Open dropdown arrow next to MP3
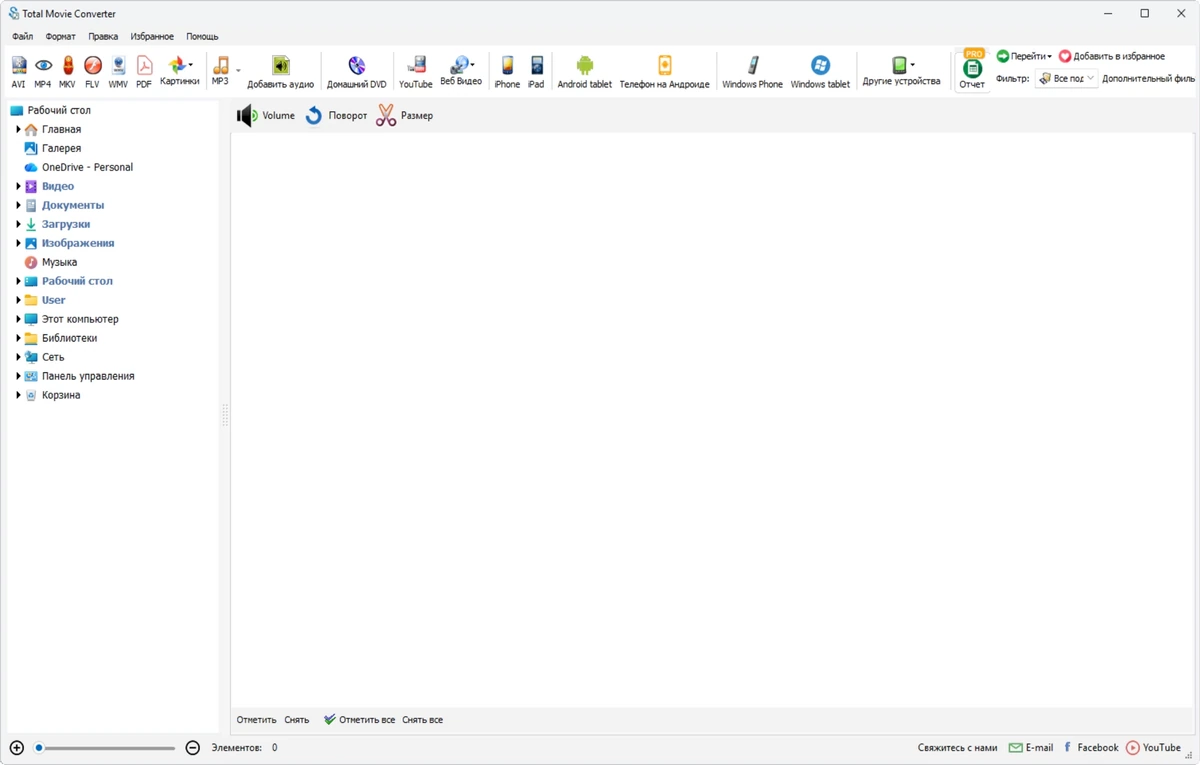This screenshot has width=1200, height=765. tap(238, 71)
